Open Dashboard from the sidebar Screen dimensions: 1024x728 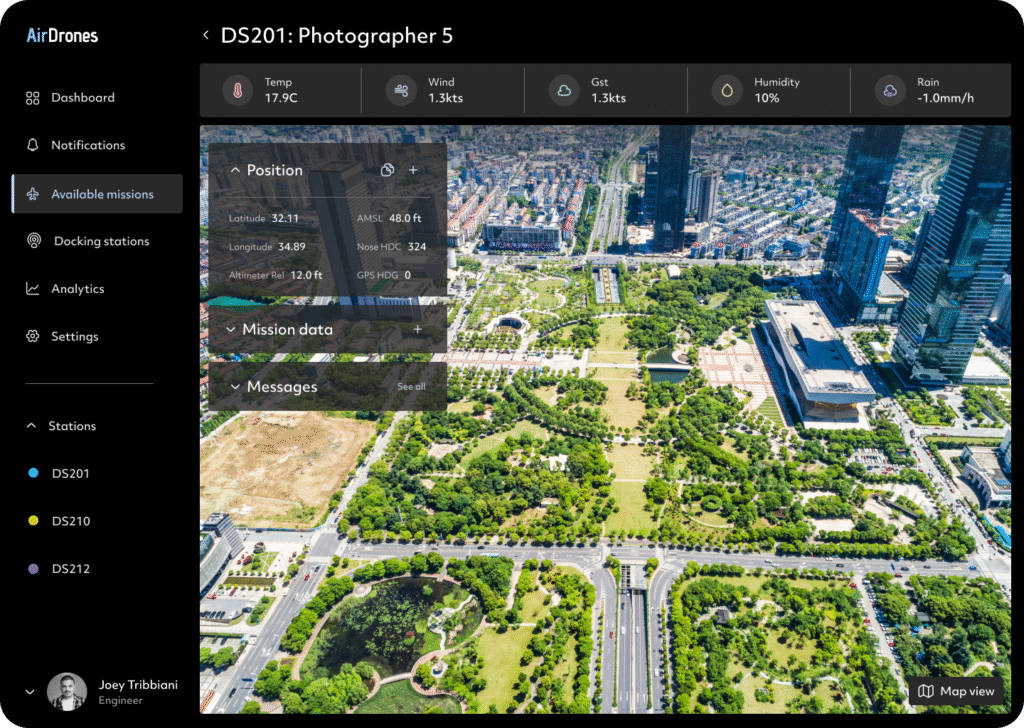(x=82, y=98)
